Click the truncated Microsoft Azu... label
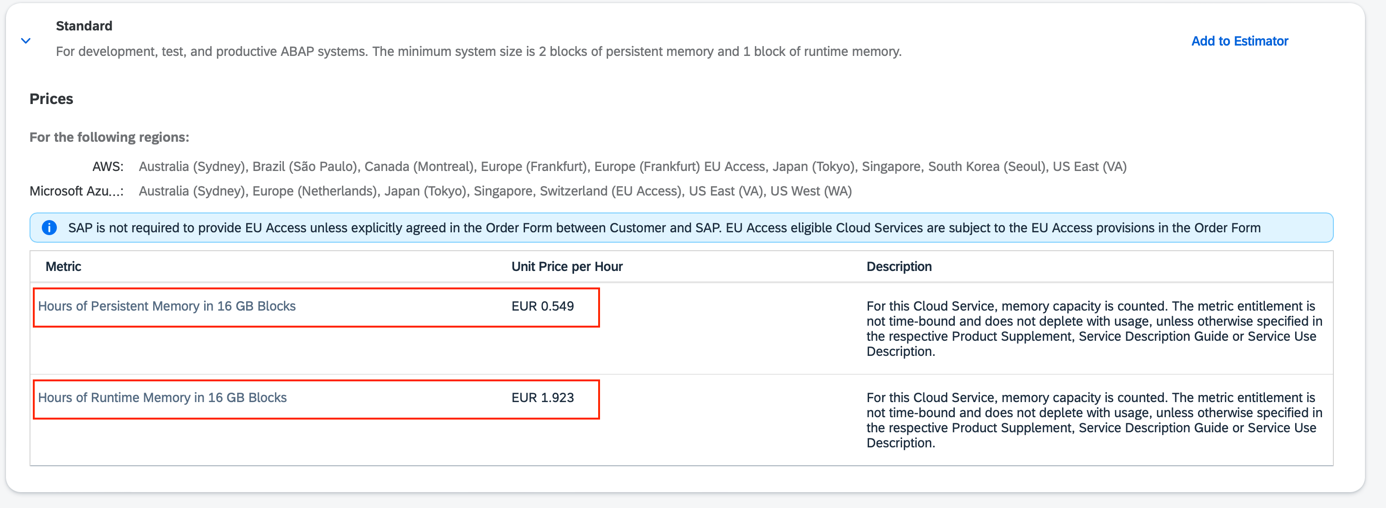The width and height of the screenshot is (1390, 513). (x=76, y=191)
